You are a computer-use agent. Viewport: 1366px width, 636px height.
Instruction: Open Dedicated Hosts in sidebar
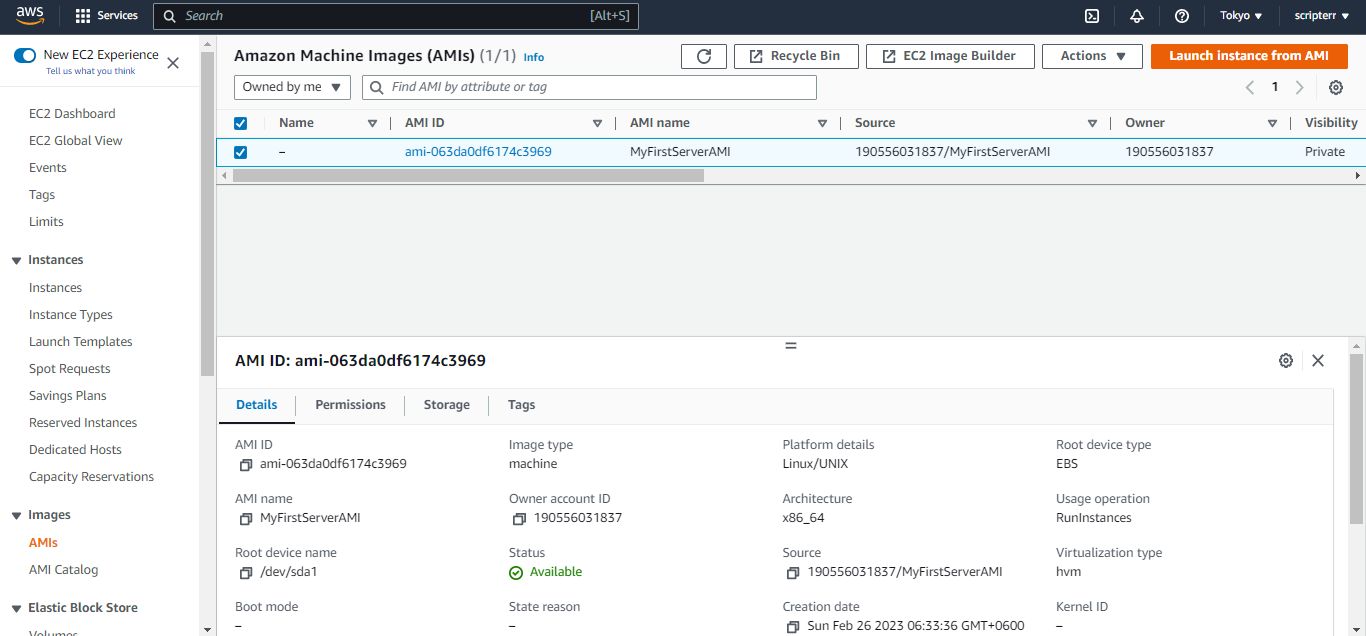click(x=75, y=450)
